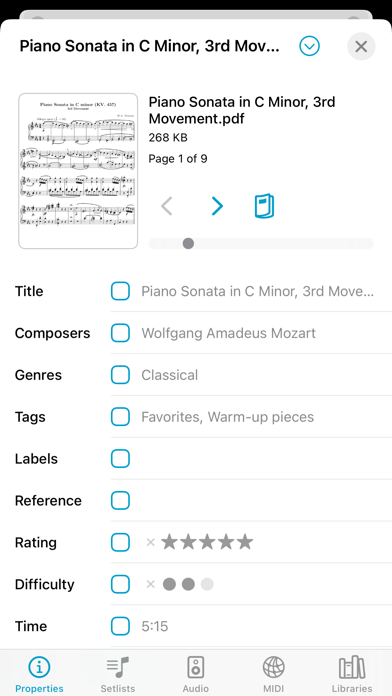Go to previous page with left arrow
392x696 pixels.
(166, 206)
